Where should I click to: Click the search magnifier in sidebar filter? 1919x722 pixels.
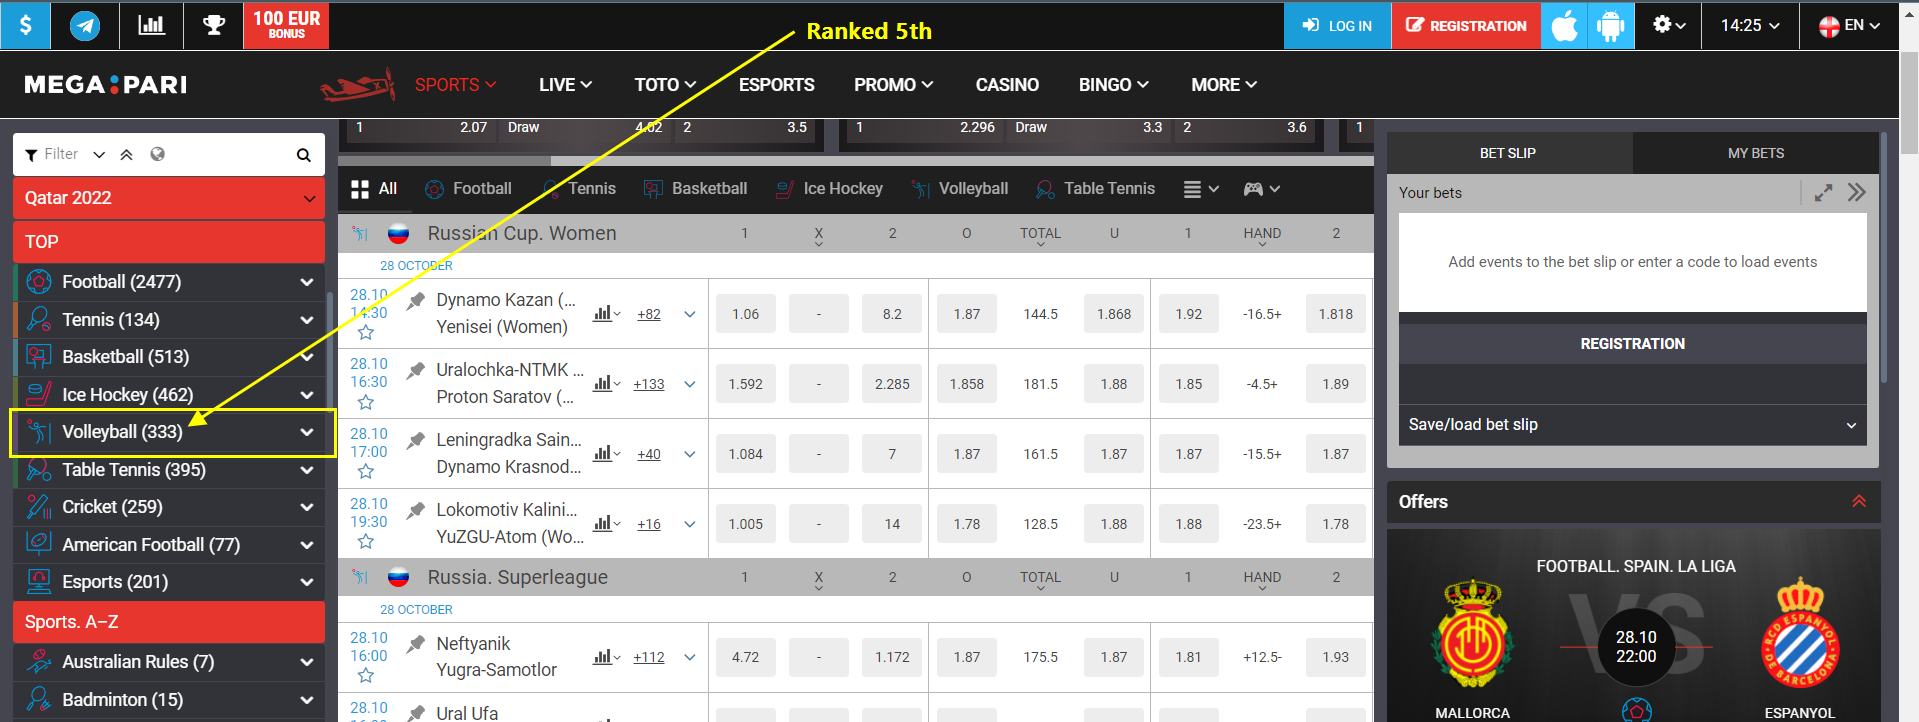pyautogui.click(x=303, y=155)
